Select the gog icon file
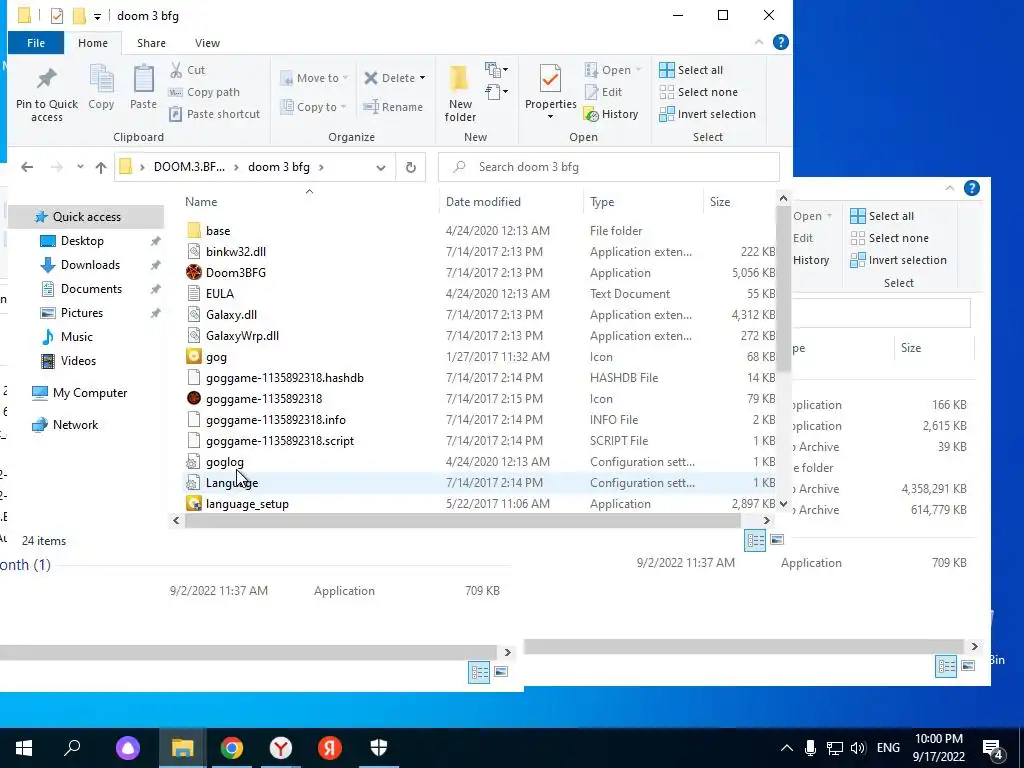Image resolution: width=1024 pixels, height=768 pixels. (x=216, y=357)
